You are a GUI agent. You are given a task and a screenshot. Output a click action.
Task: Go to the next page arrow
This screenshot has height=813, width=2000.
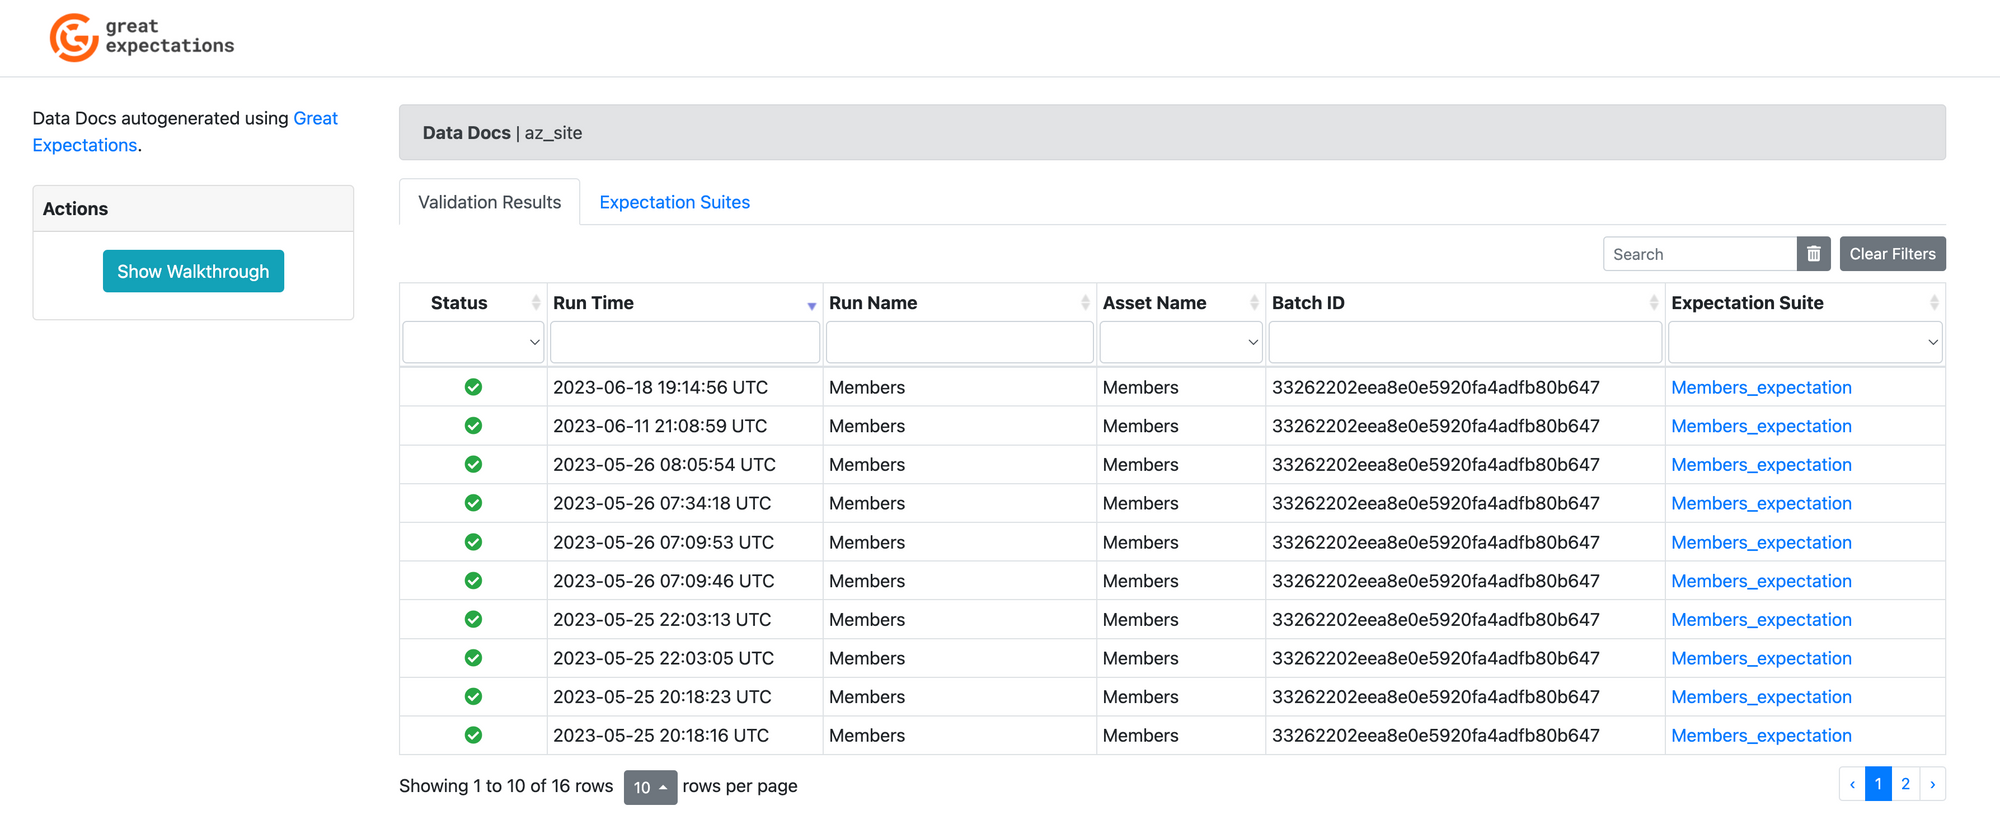pos(1932,784)
